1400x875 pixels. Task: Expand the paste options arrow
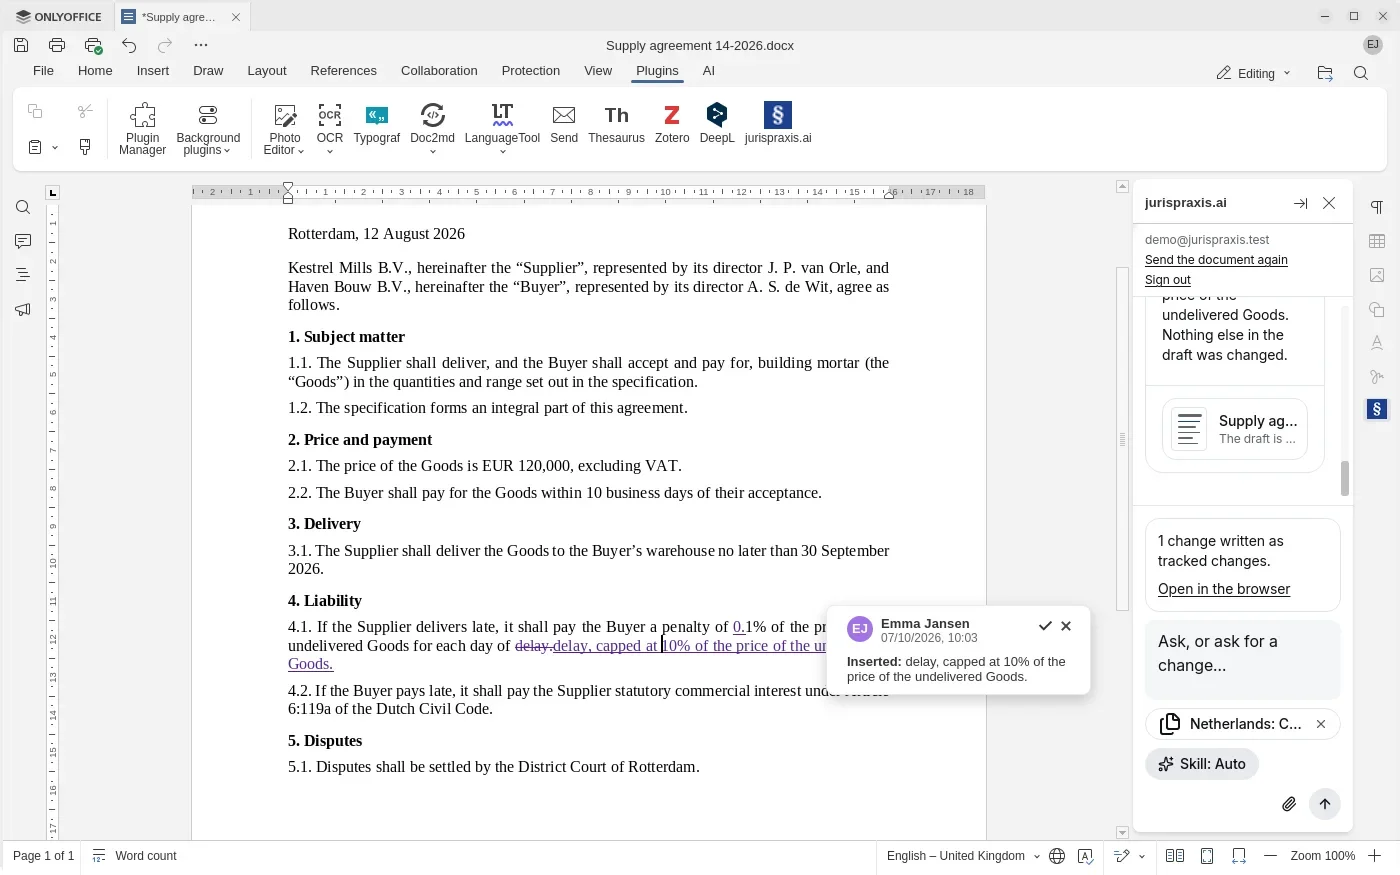click(x=55, y=147)
